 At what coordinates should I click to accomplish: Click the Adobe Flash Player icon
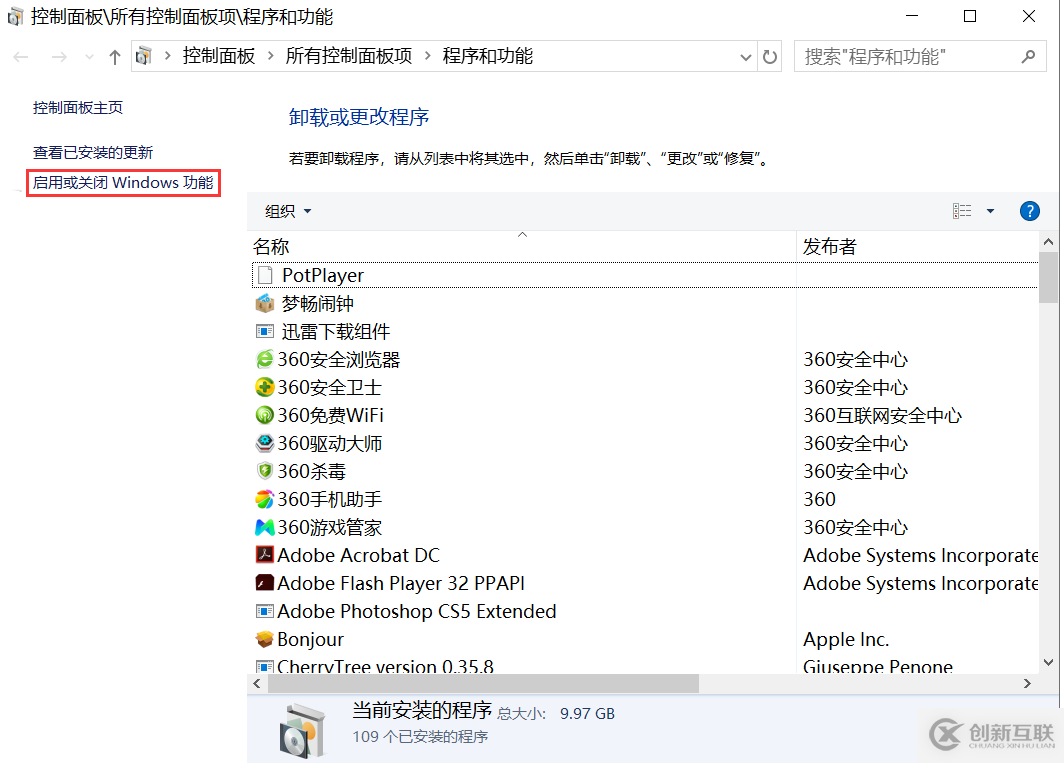click(265, 583)
